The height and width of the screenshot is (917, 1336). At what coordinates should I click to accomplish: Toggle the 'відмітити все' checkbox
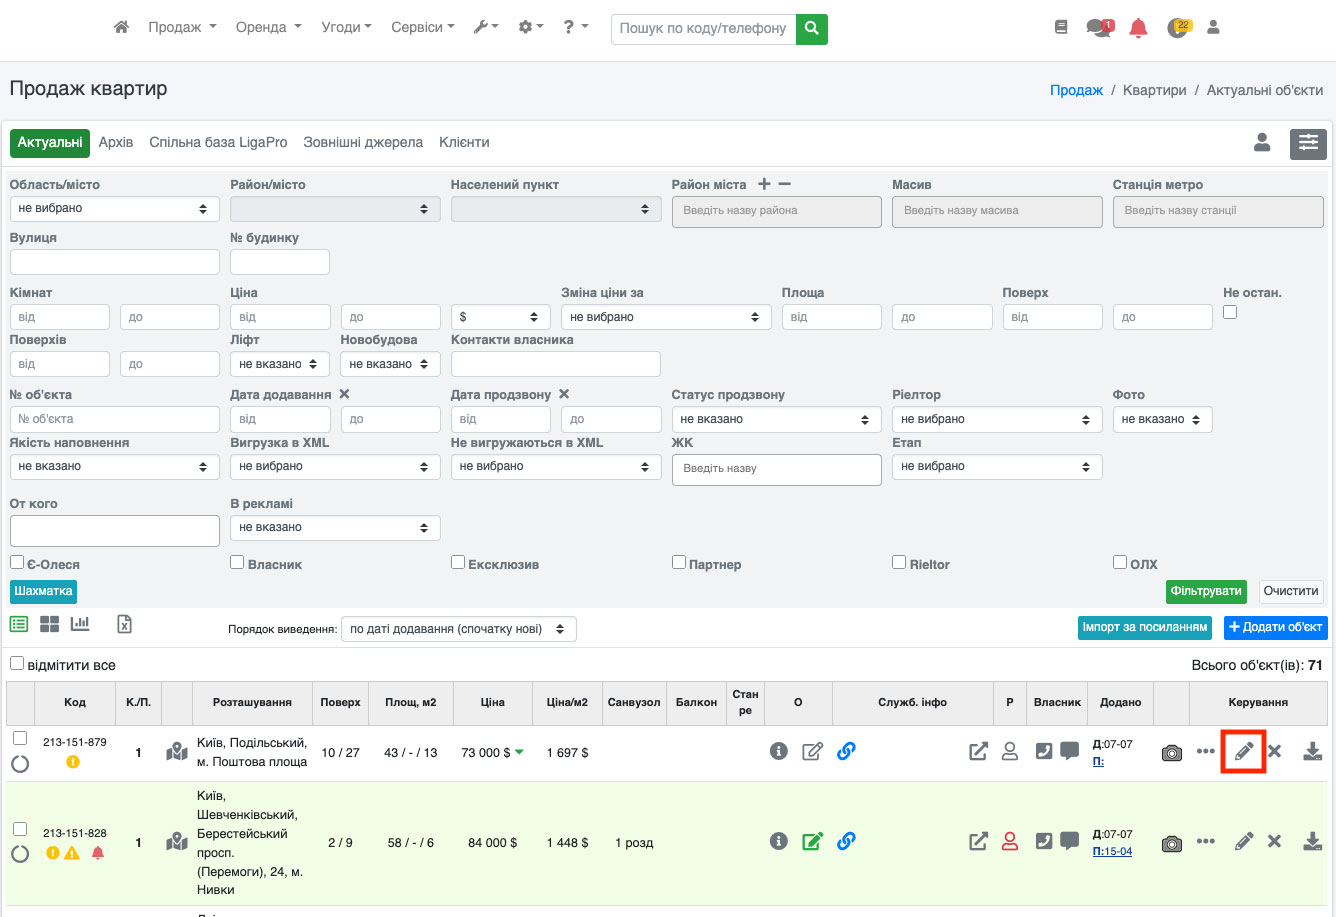17,664
